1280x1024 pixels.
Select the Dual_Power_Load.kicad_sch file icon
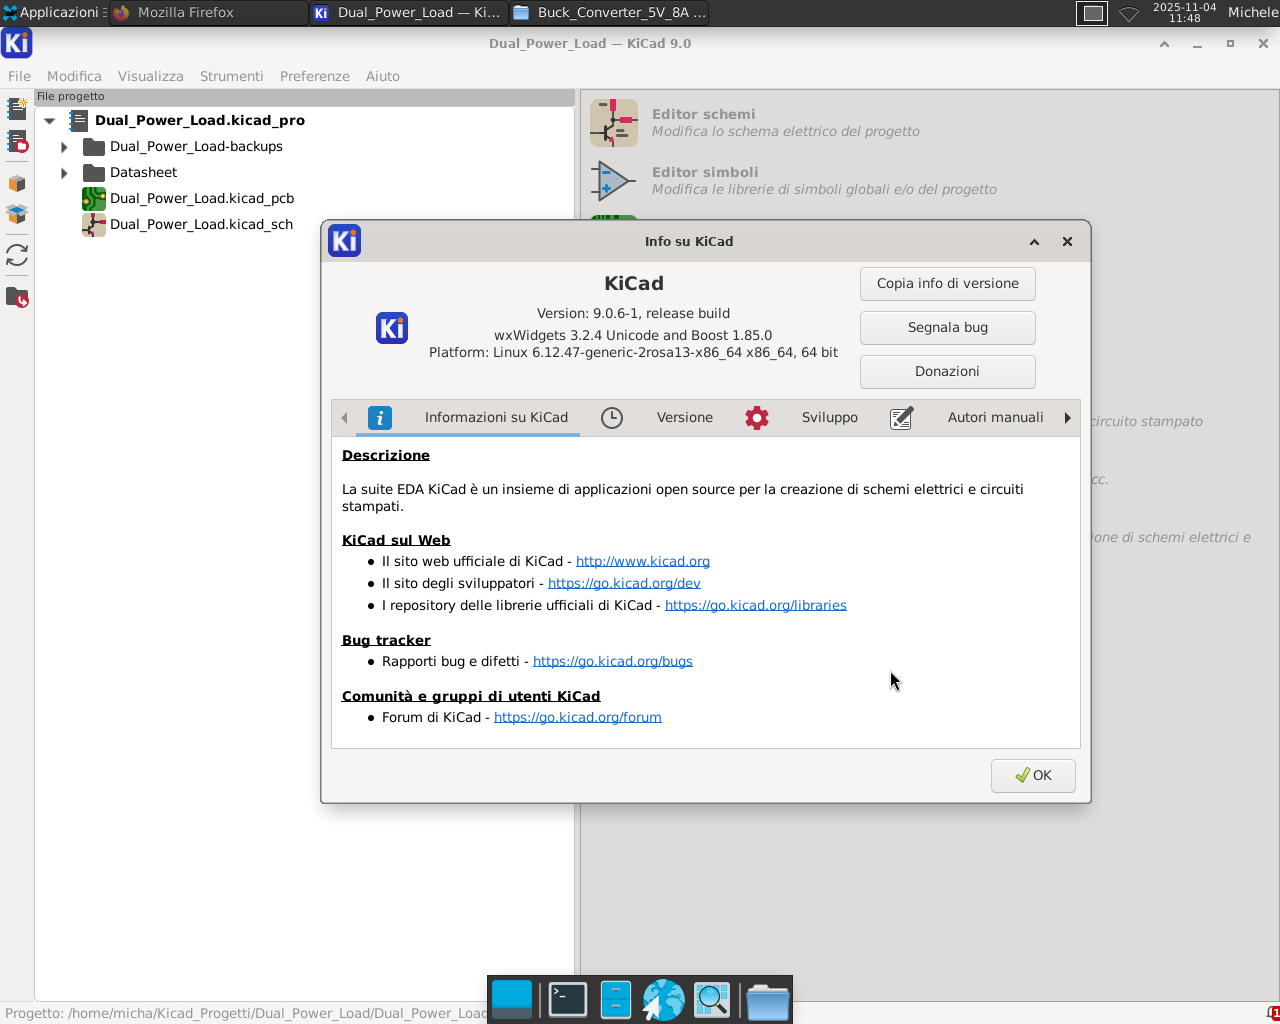[x=94, y=224]
